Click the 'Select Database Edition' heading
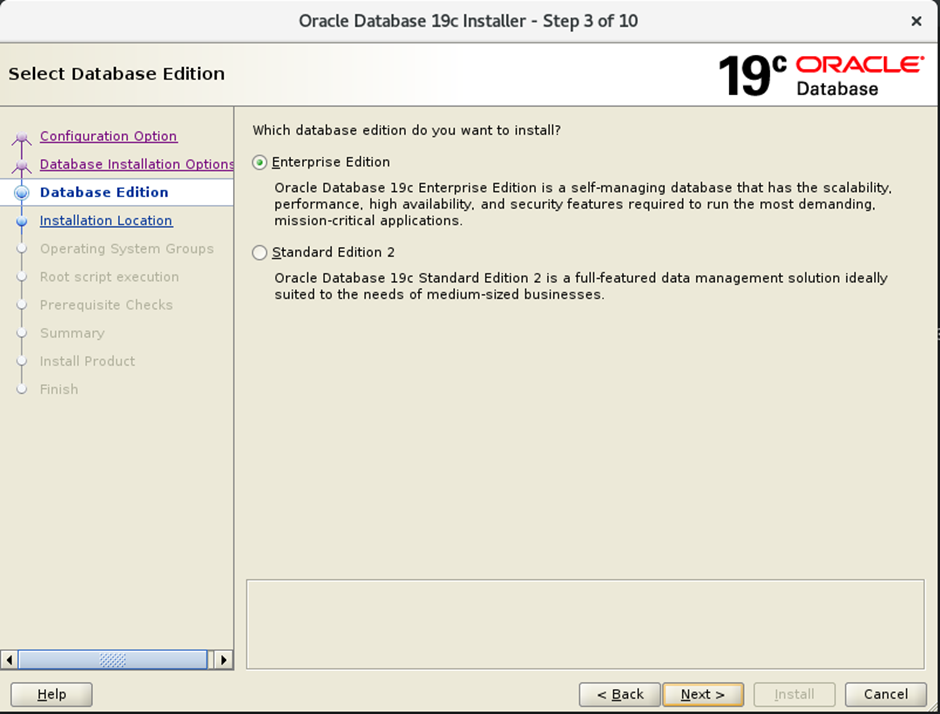Viewport: 940px width, 714px height. tap(116, 74)
